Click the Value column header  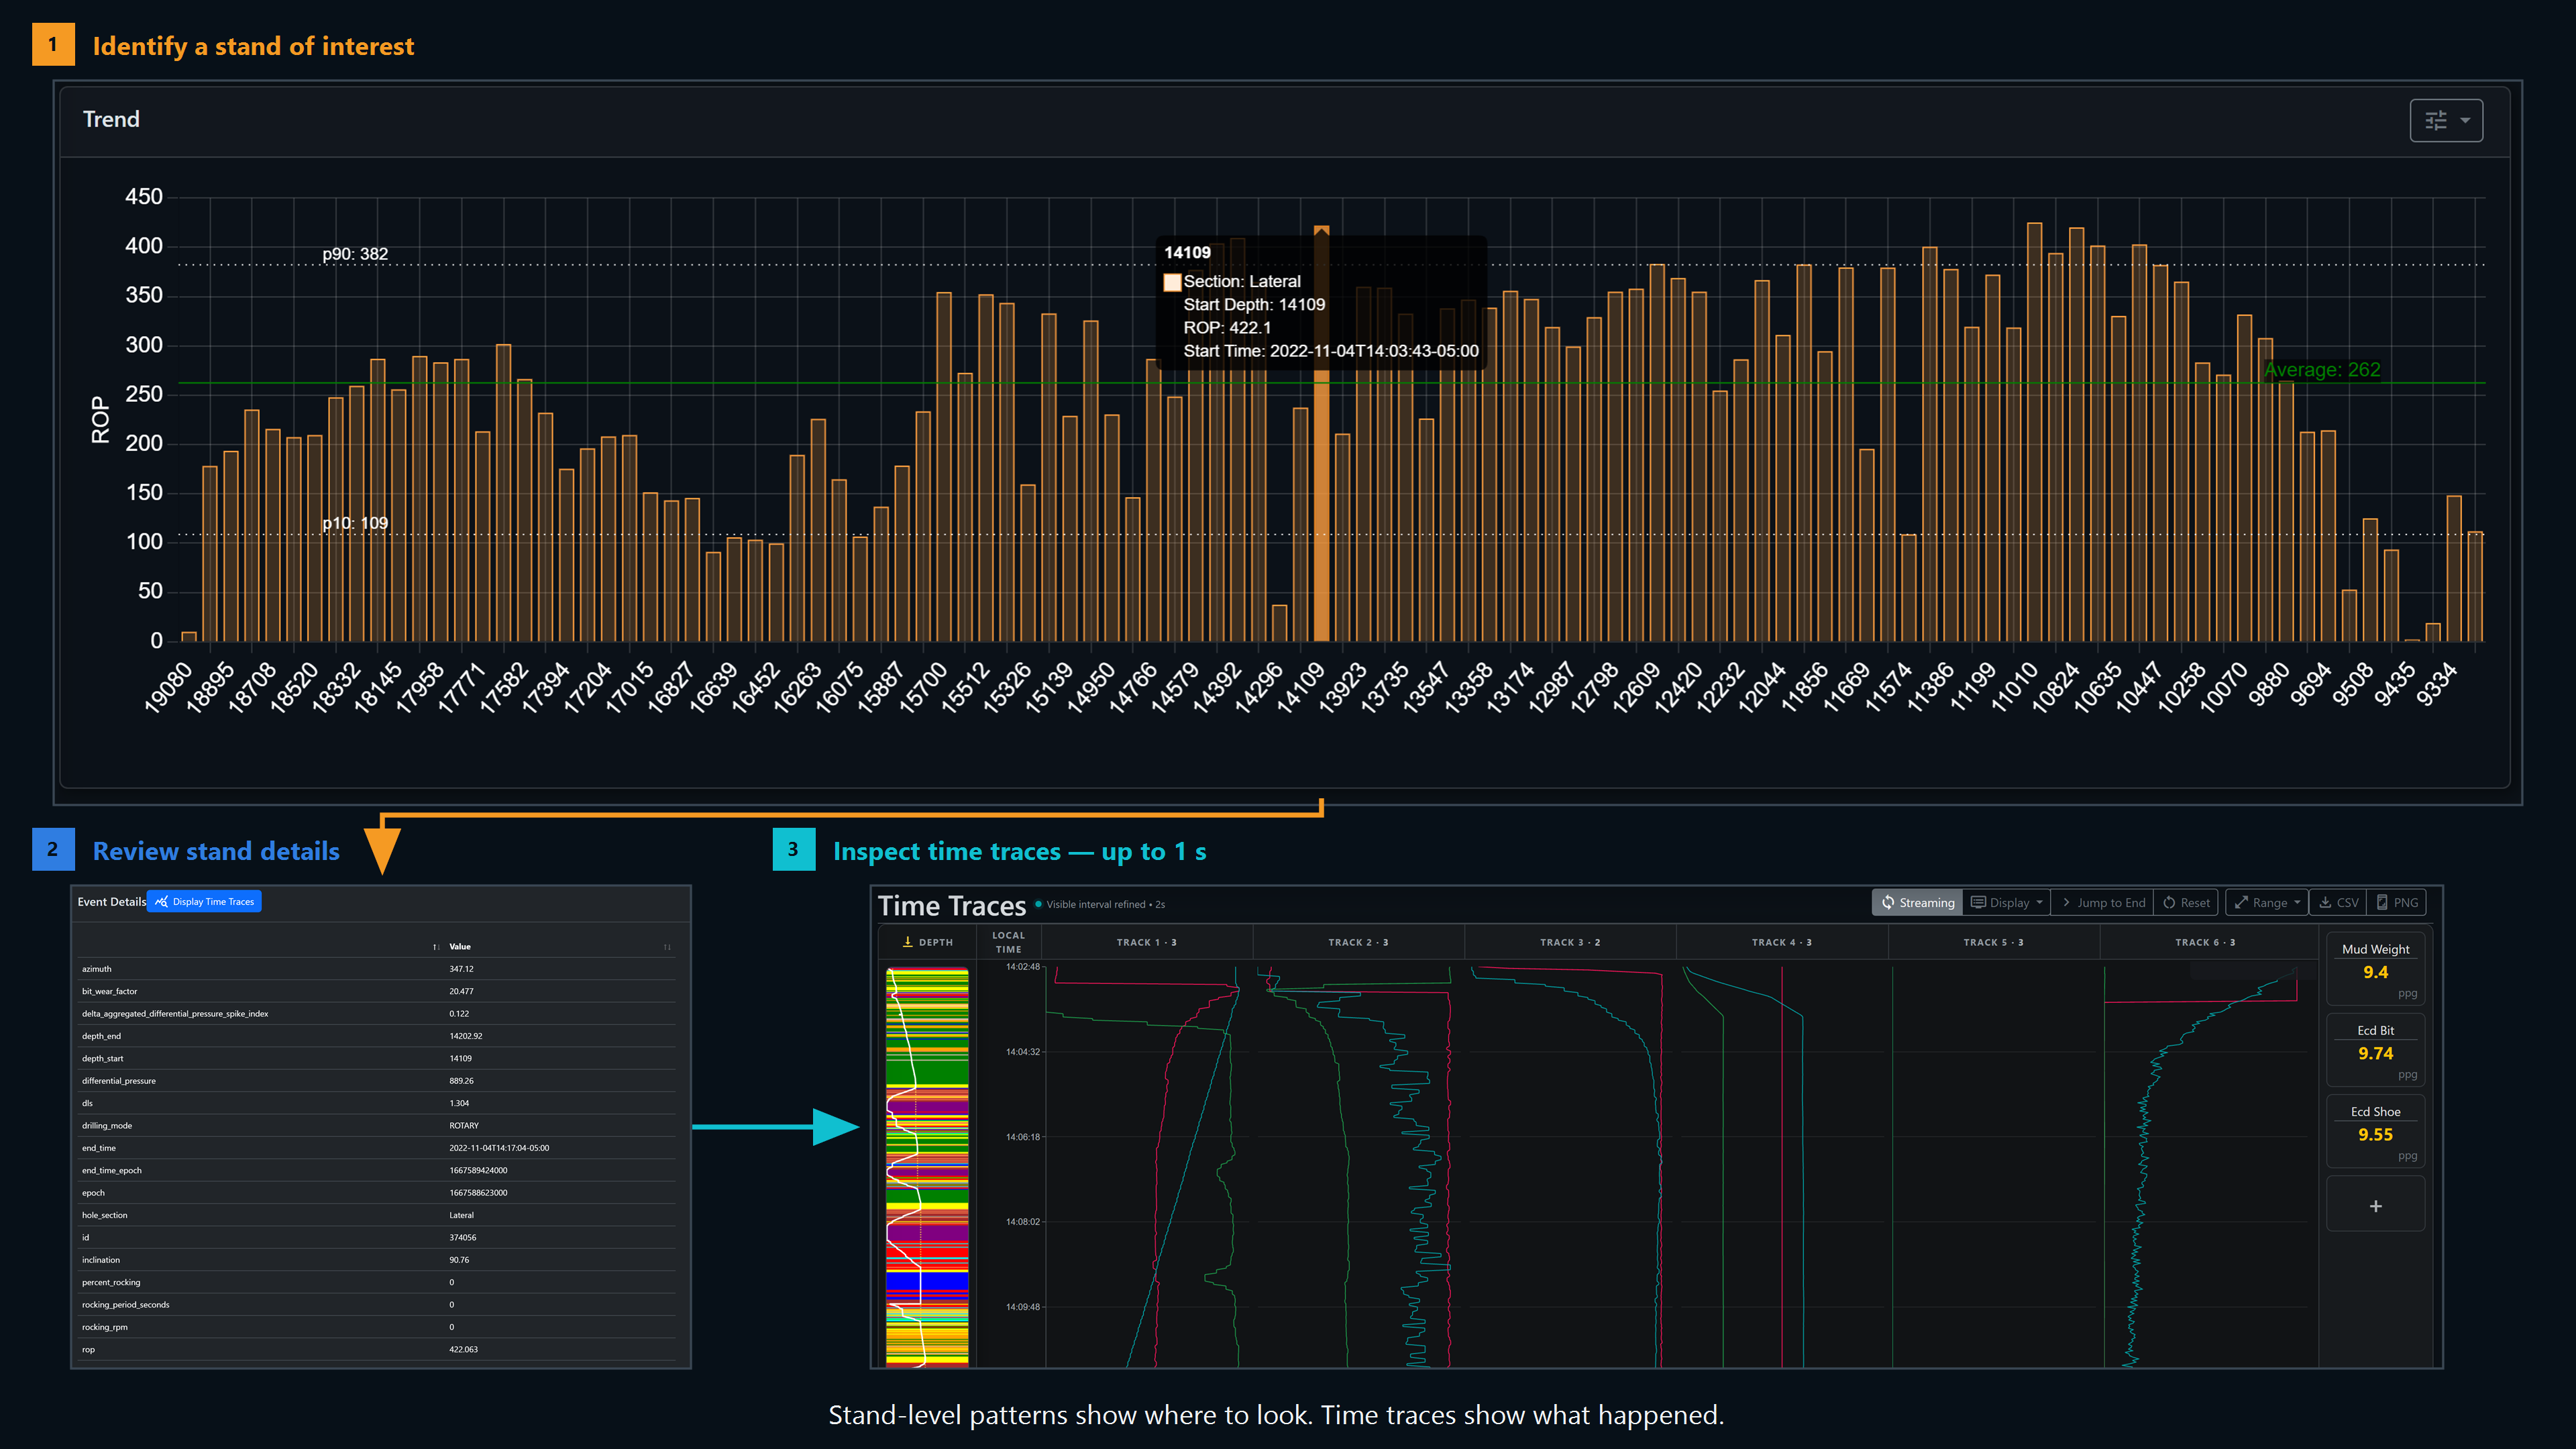click(x=460, y=947)
